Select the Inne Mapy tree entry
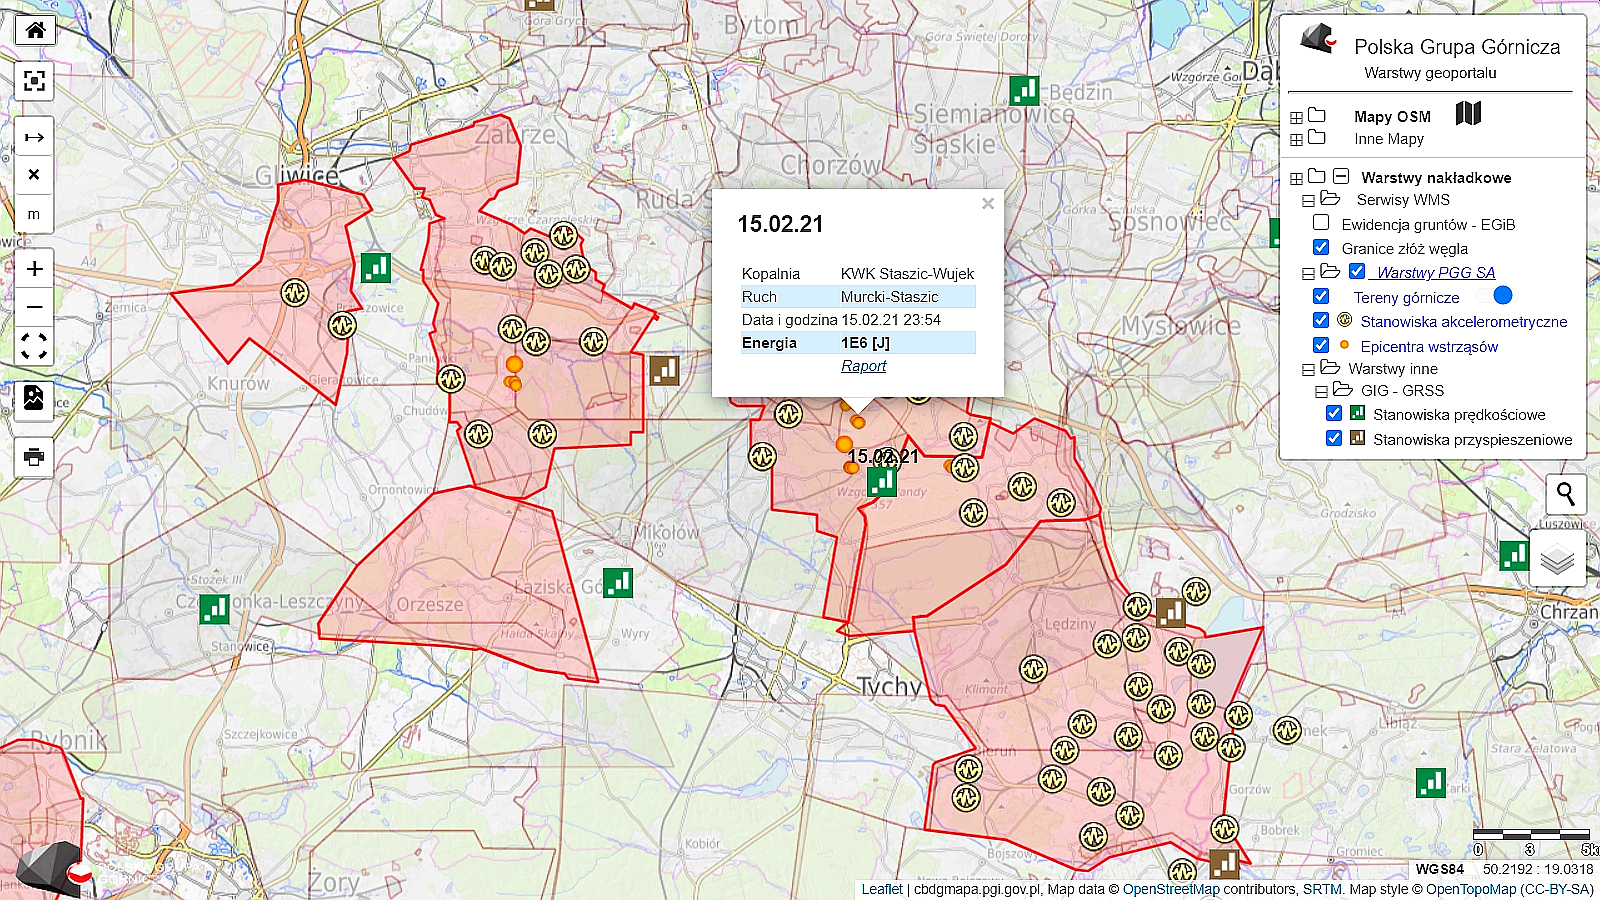The height and width of the screenshot is (900, 1600). click(x=1388, y=139)
